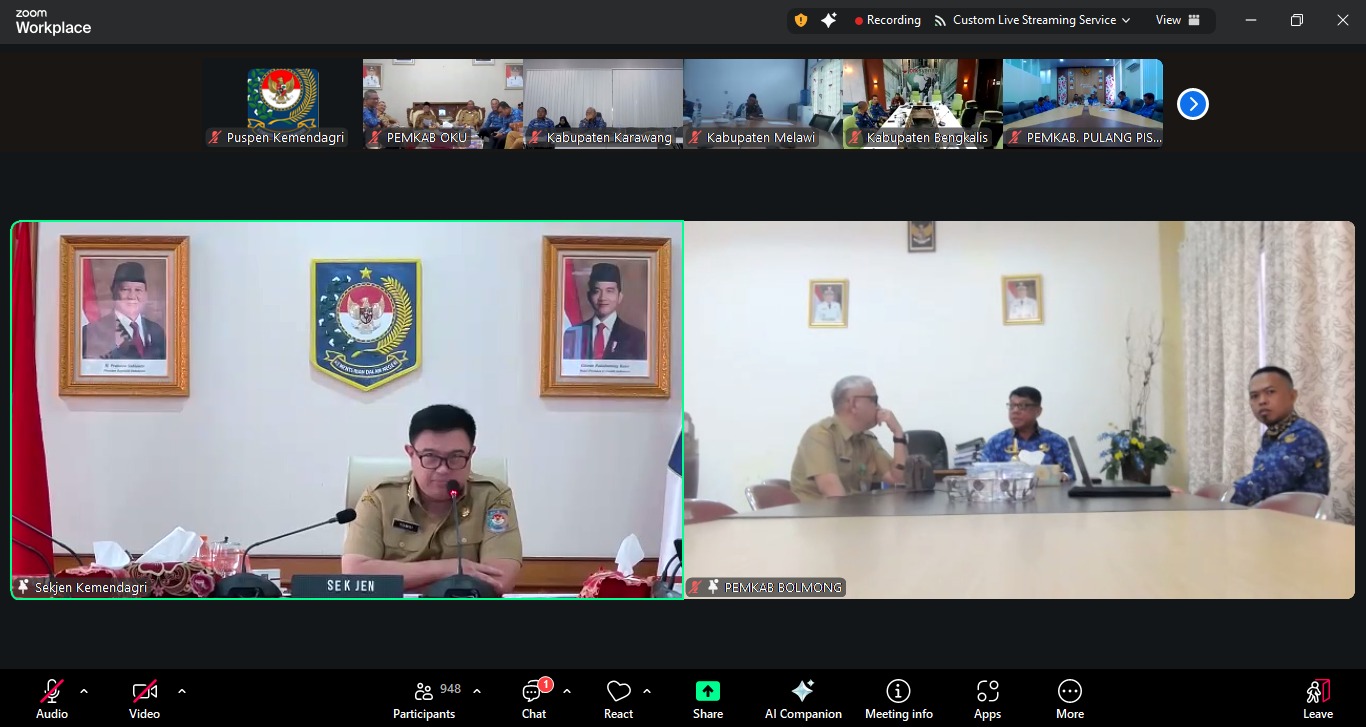Open the Custom Live Streaming Service dropdown
Screen dimensions: 1366x727
coord(1035,19)
